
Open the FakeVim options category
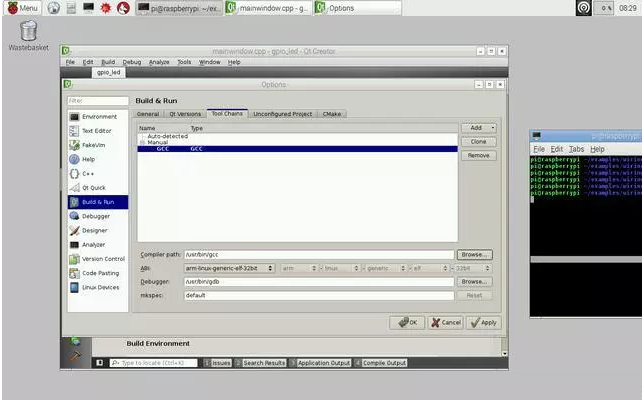point(95,145)
